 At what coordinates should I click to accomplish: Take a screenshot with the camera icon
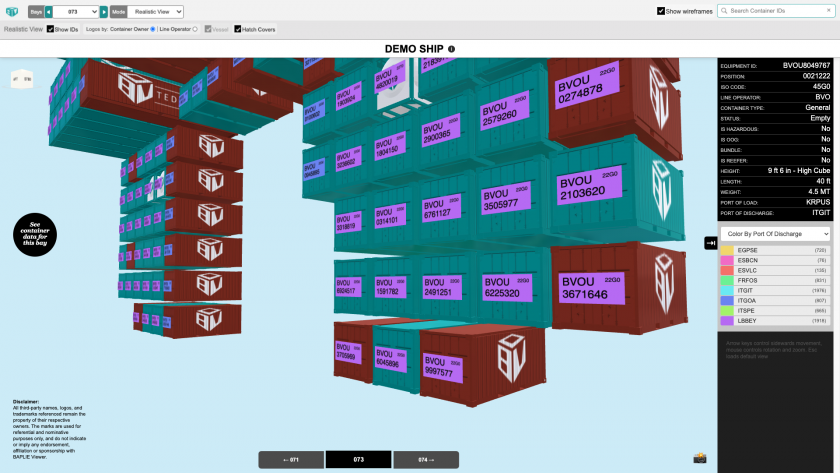(x=700, y=458)
